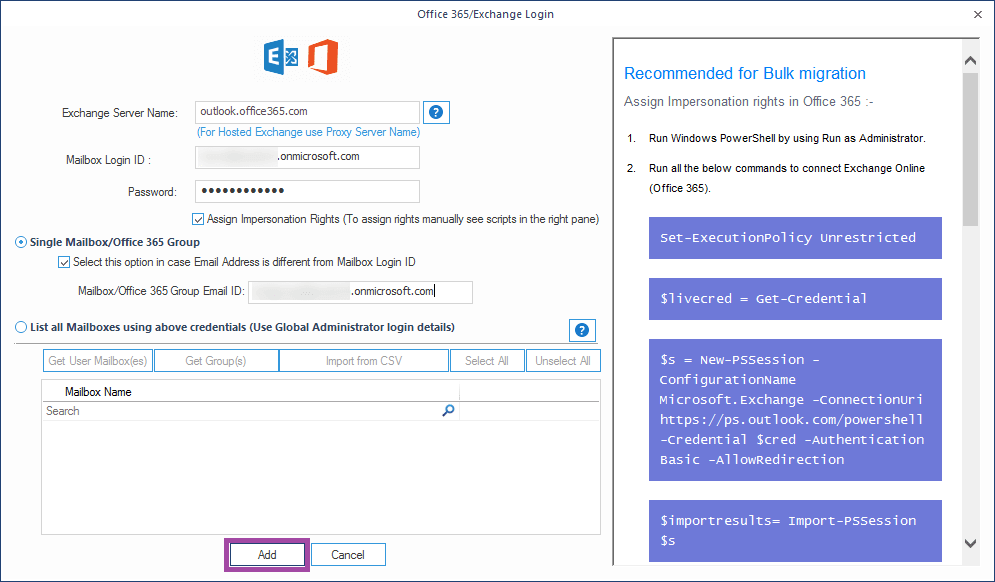Click the Mailbox Login ID field
The width and height of the screenshot is (995, 582).
(307, 157)
